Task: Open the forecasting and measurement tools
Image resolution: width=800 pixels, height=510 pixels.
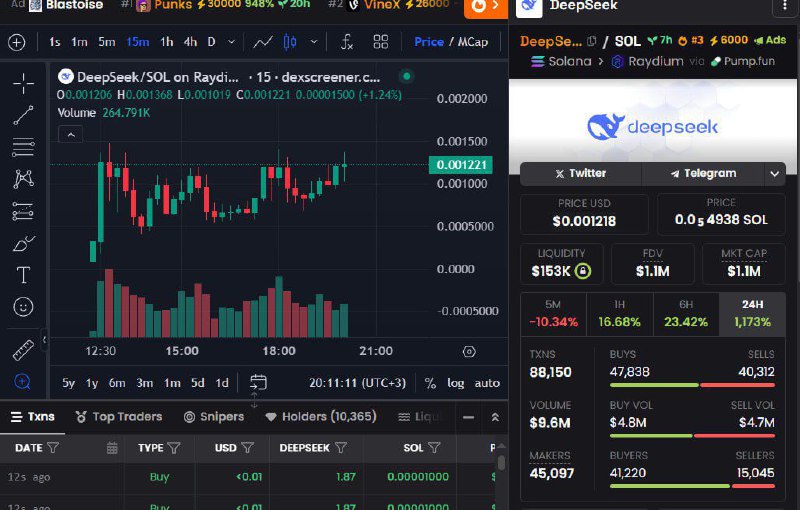Action: coord(23,211)
